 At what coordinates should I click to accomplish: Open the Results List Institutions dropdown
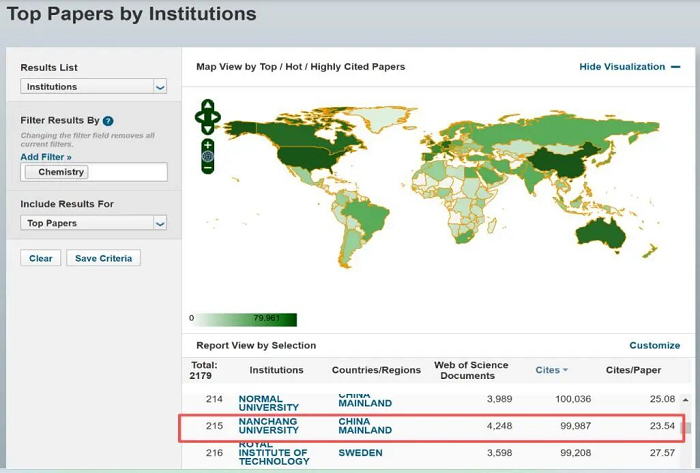(x=93, y=87)
